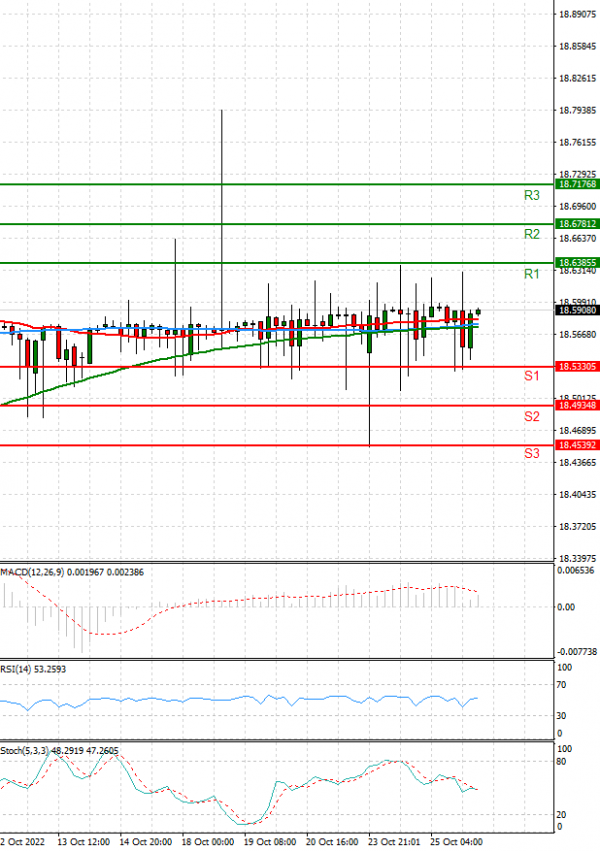Select the 18.53305 red price tag
This screenshot has height=851, width=600.
pyautogui.click(x=577, y=367)
